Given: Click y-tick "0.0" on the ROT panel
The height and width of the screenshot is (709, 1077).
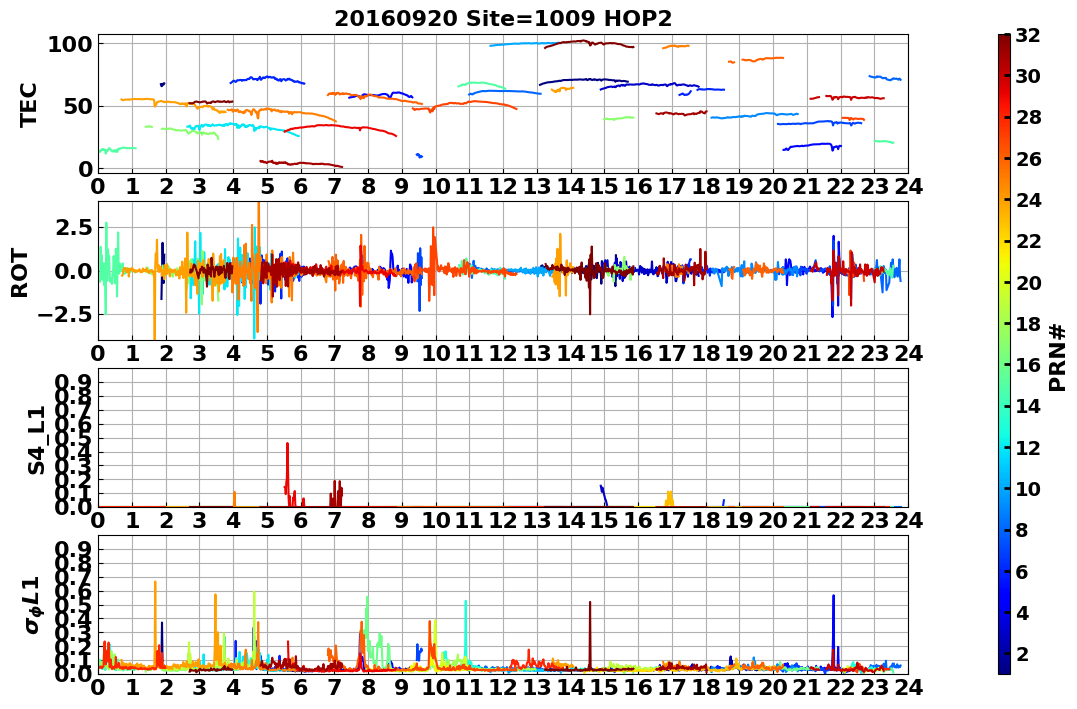Looking at the screenshot, I should tap(73, 271).
